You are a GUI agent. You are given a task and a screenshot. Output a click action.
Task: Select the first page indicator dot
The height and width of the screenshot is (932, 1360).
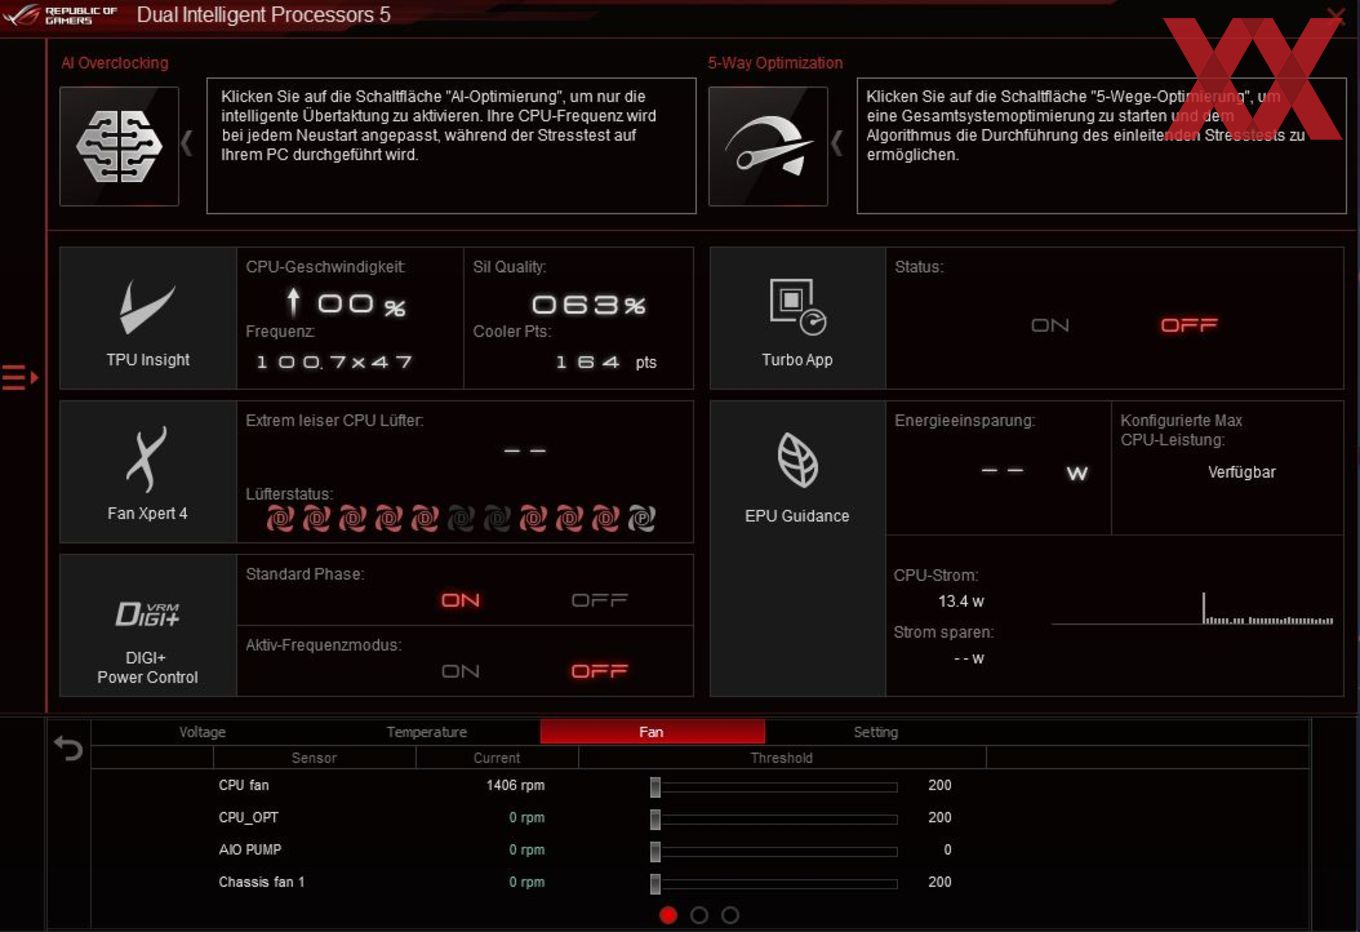pos(668,915)
